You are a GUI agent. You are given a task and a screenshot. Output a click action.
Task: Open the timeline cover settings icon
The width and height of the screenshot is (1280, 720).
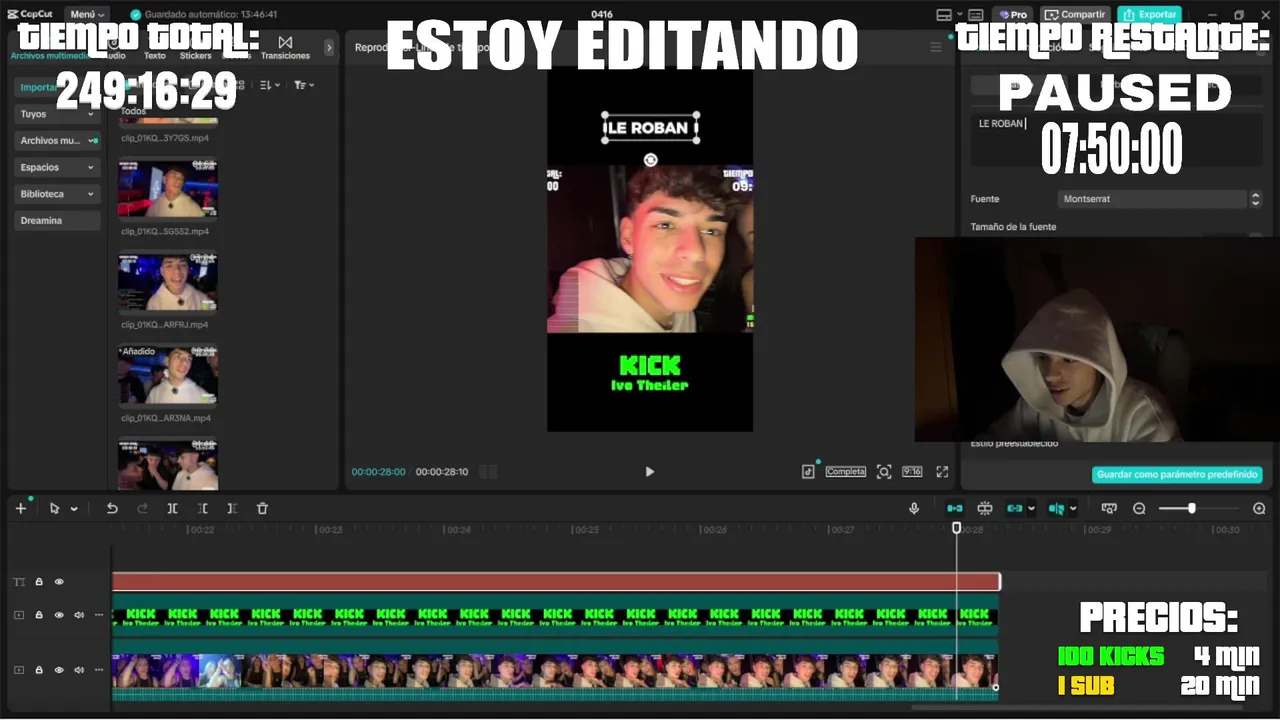tap(1109, 508)
